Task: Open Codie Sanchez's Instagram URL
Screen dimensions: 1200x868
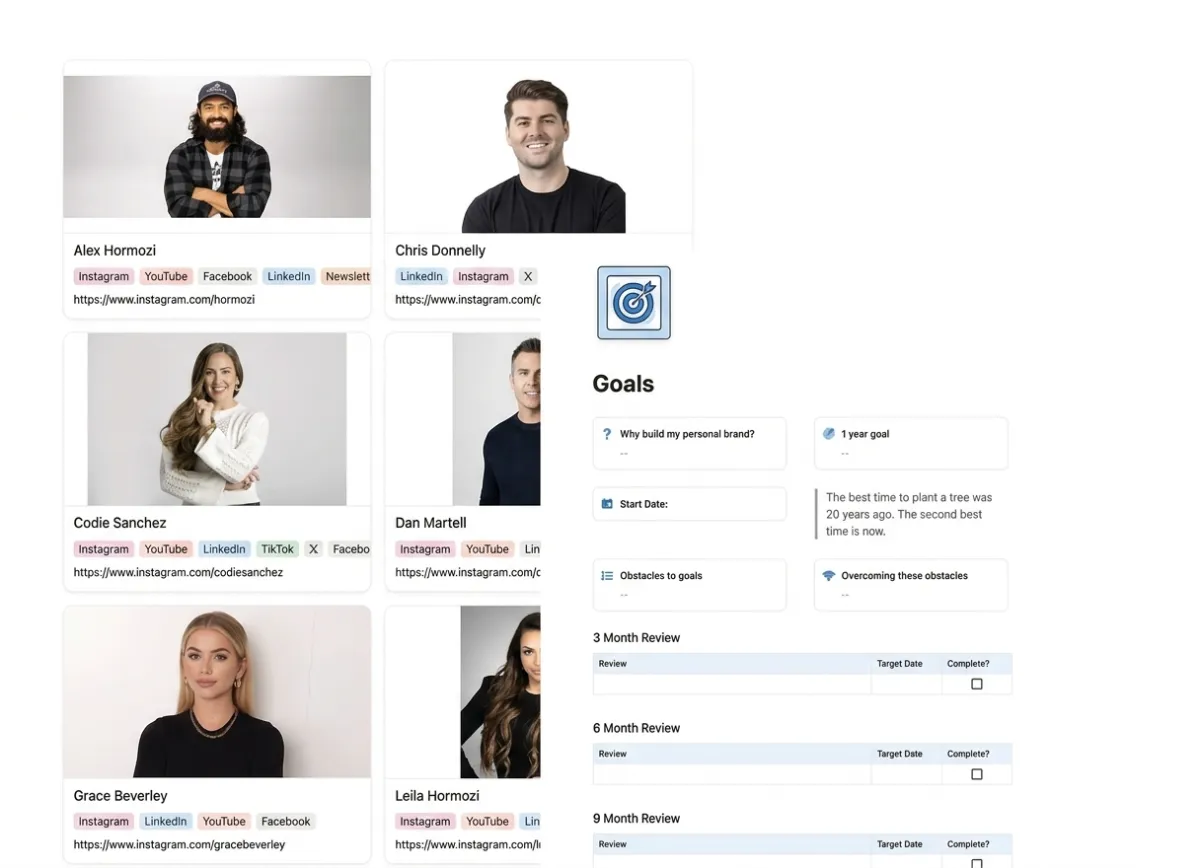Action: tap(178, 572)
